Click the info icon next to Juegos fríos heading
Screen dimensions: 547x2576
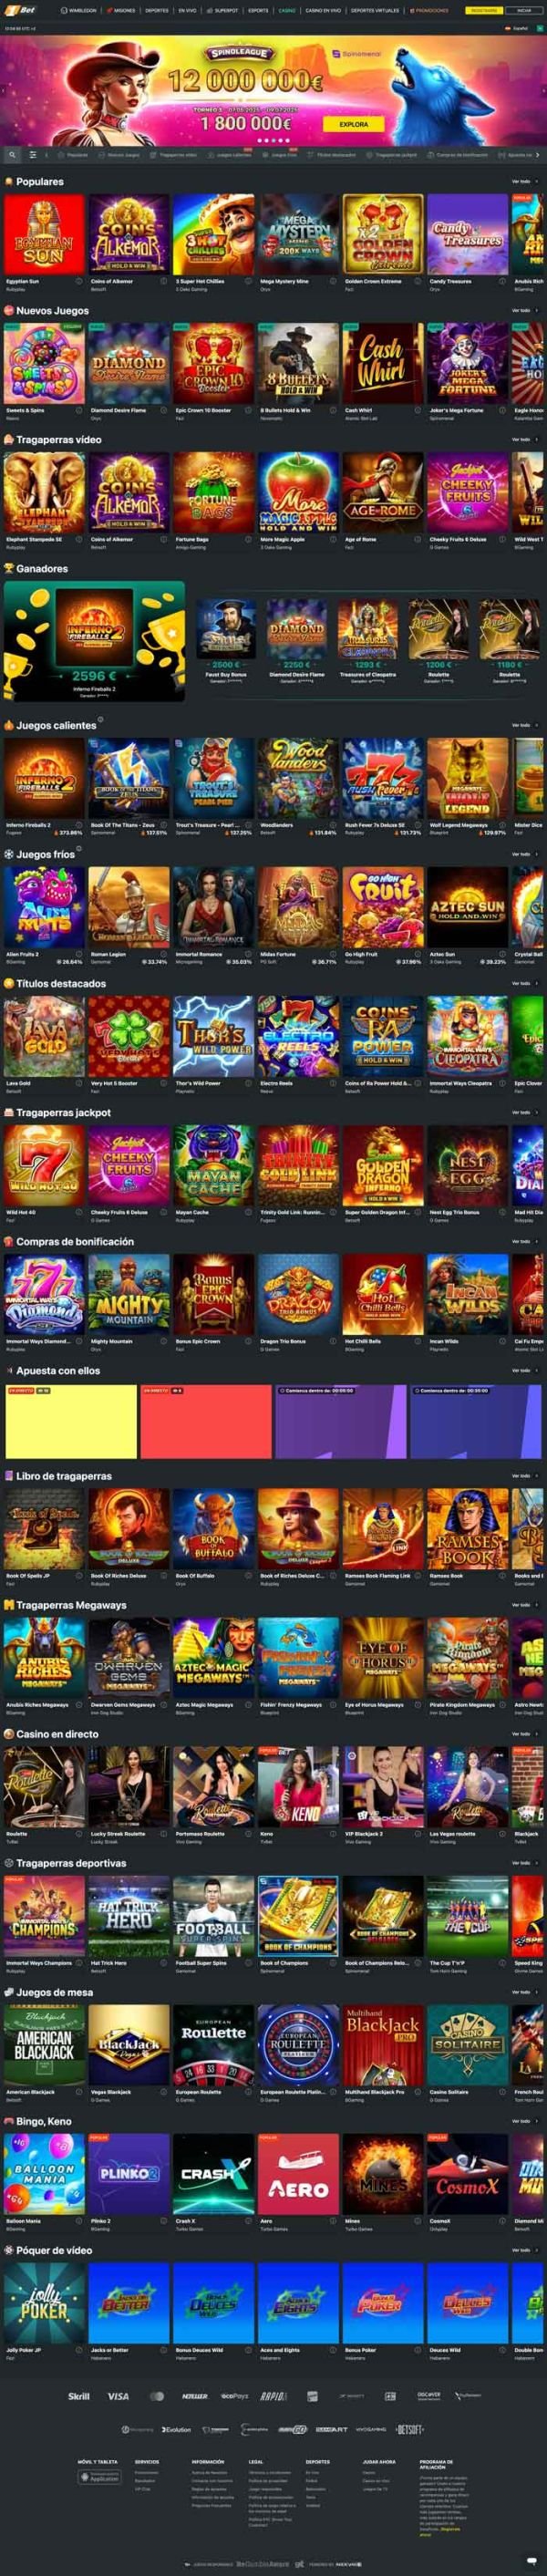[x=79, y=850]
